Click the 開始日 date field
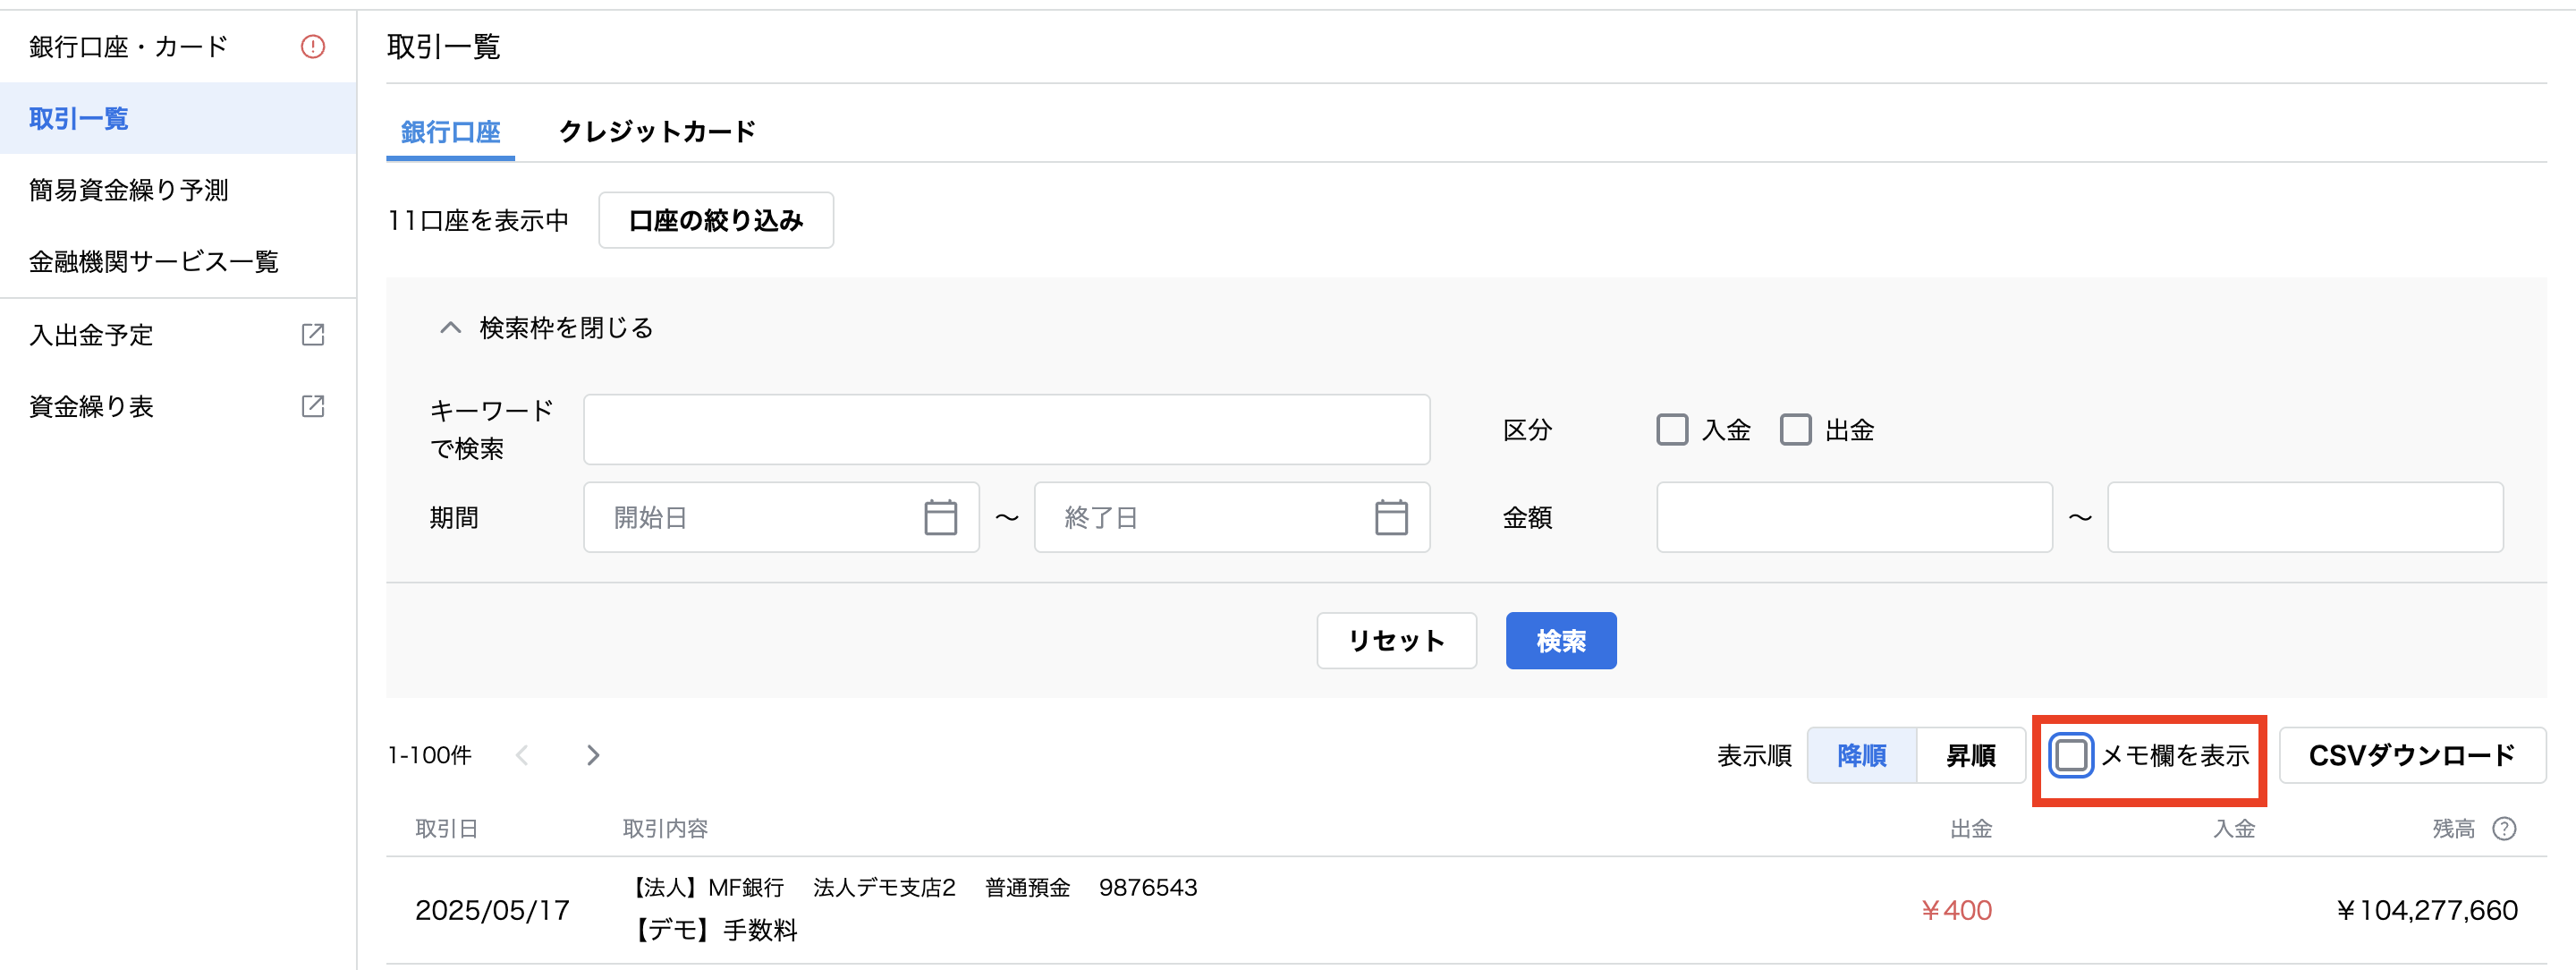The image size is (2576, 970). click(781, 517)
